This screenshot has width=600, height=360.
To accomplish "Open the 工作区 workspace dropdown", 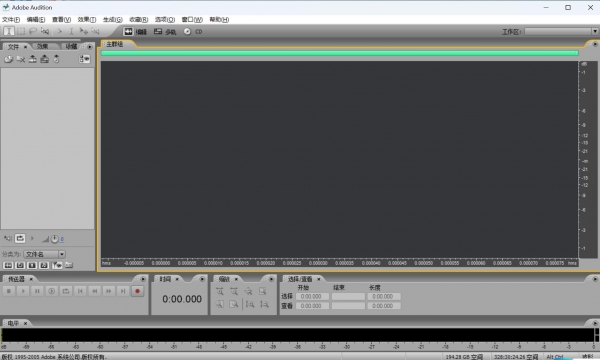I will point(561,32).
